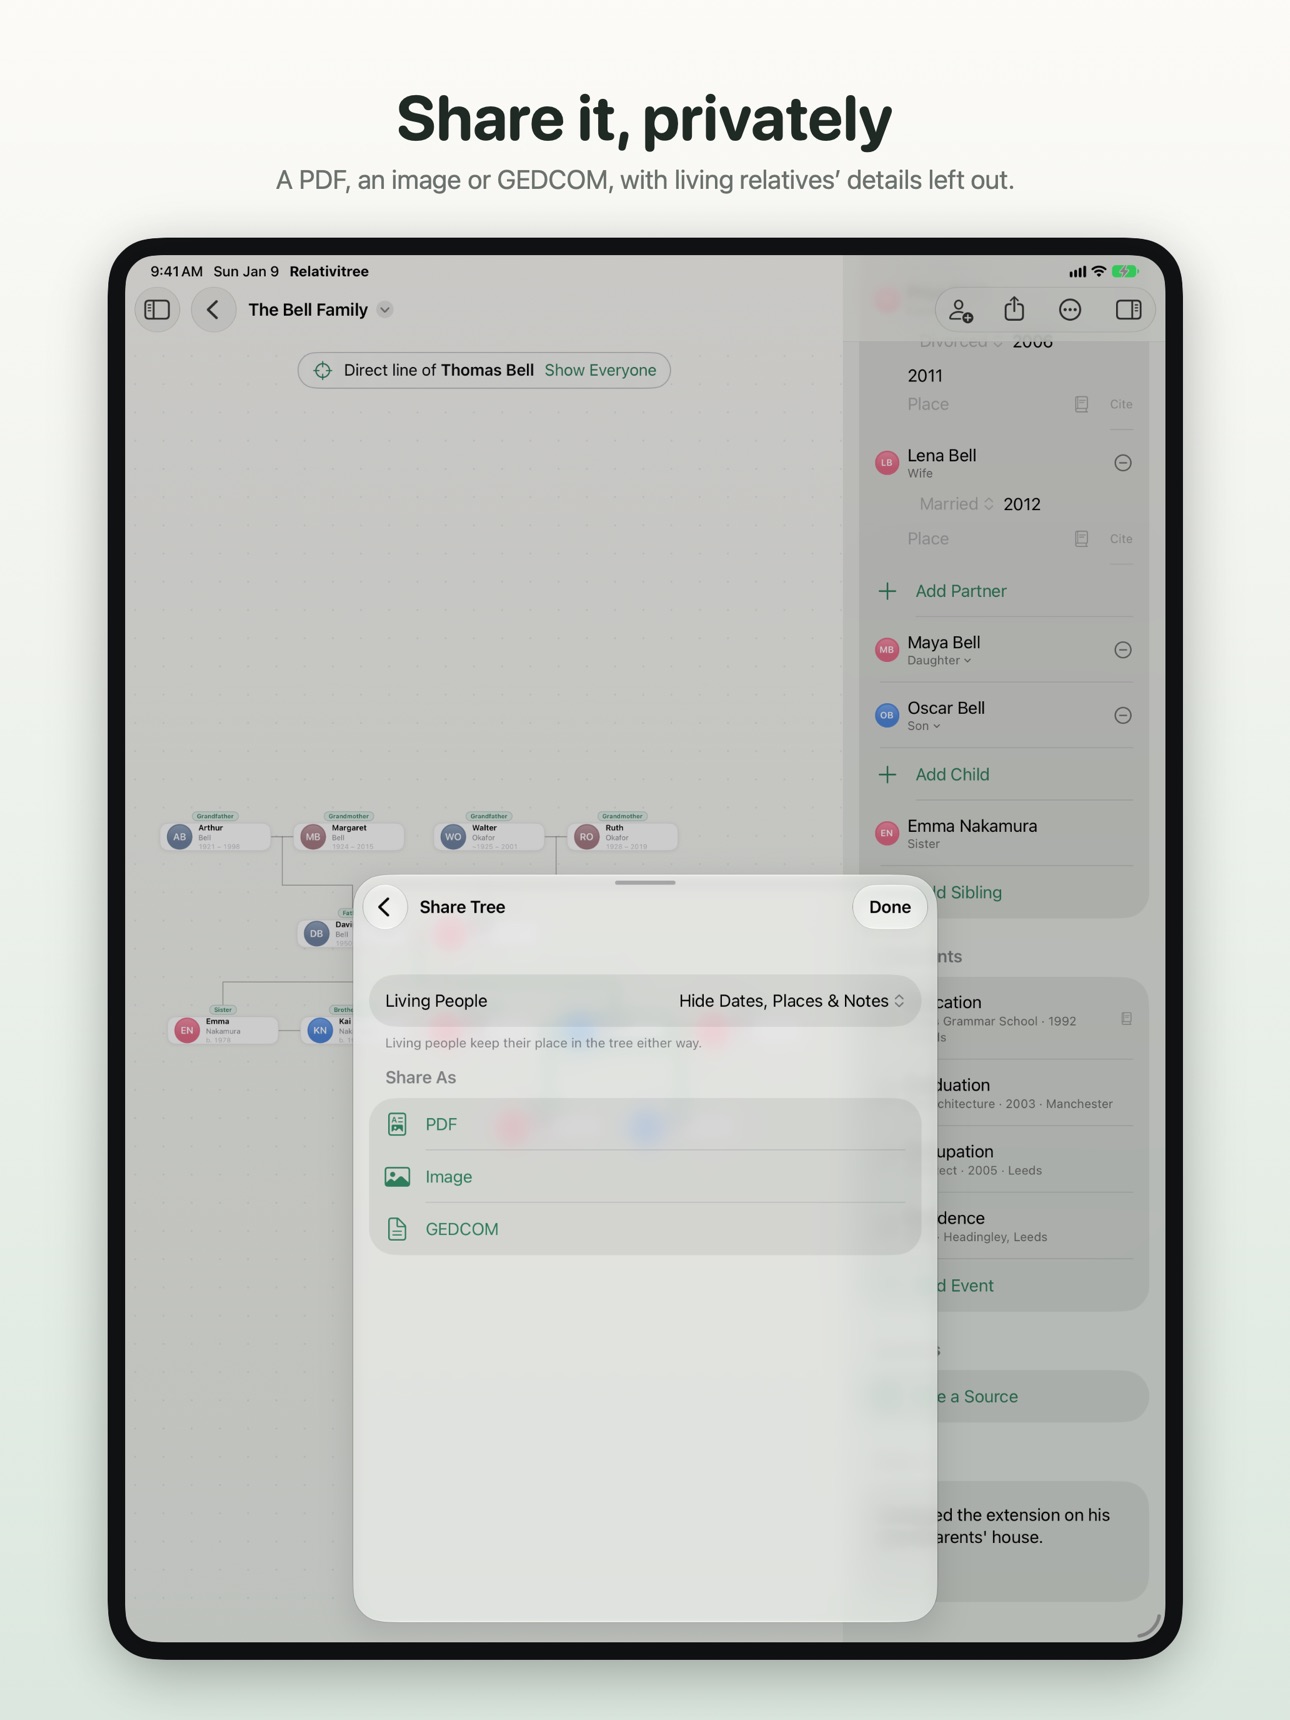Remove Oscar Bell from children
This screenshot has width=1290, height=1720.
pyautogui.click(x=1123, y=715)
